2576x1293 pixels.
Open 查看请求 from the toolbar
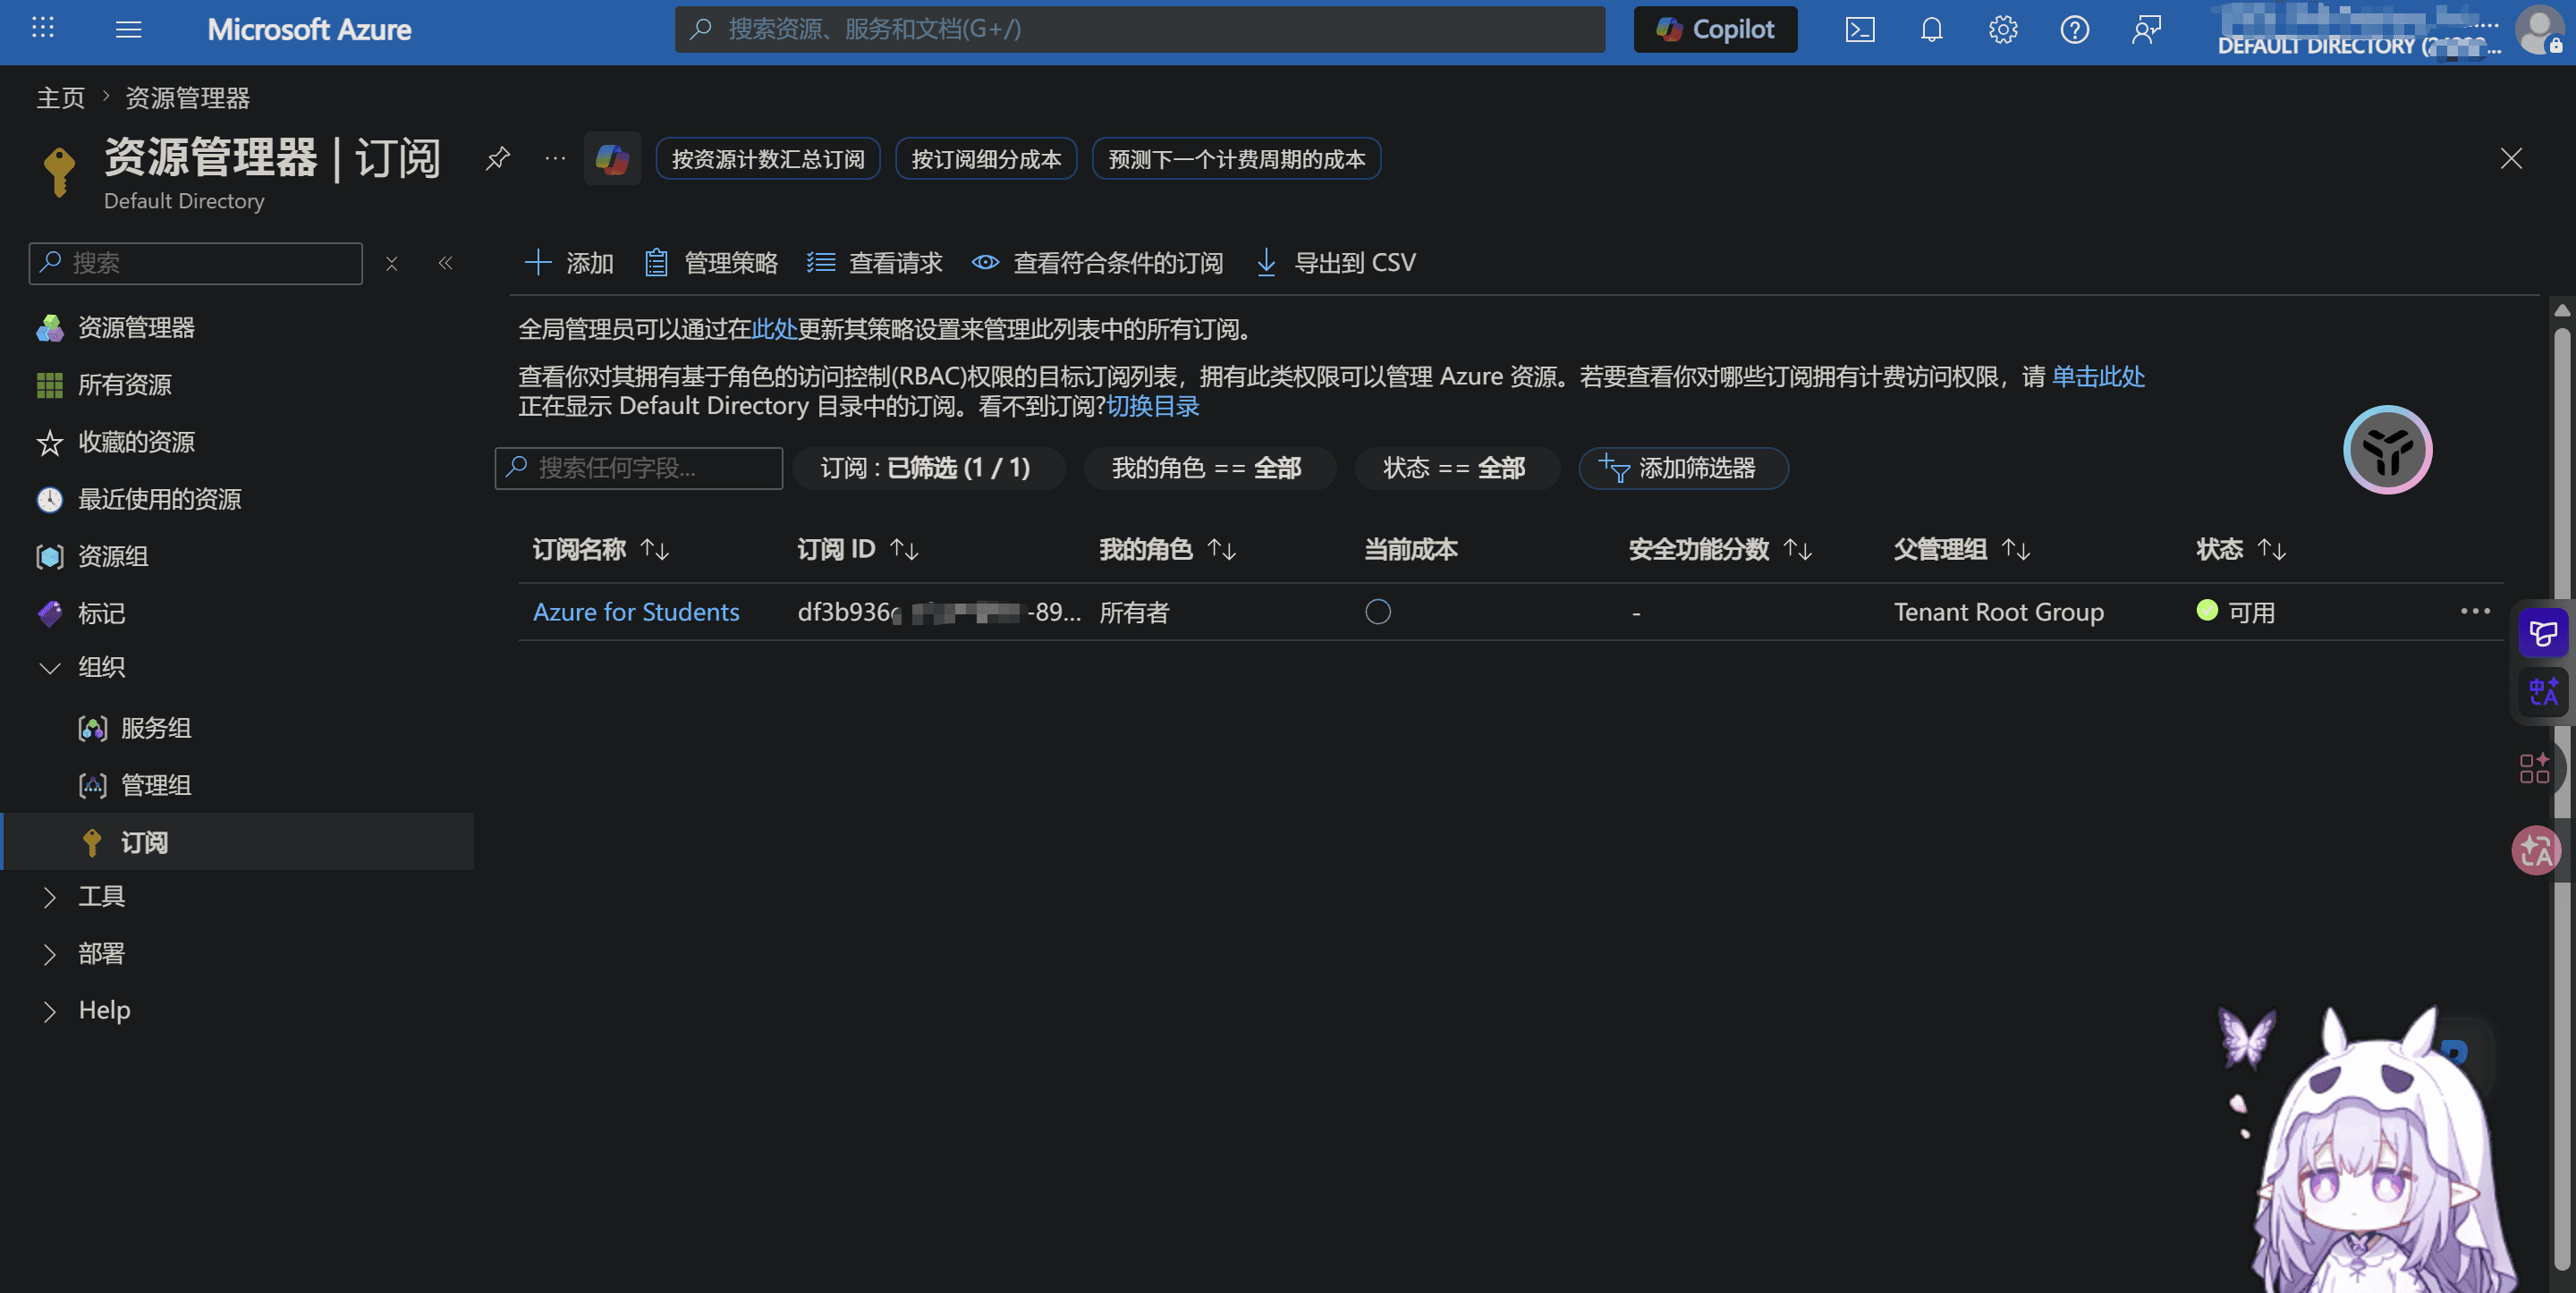pos(875,263)
